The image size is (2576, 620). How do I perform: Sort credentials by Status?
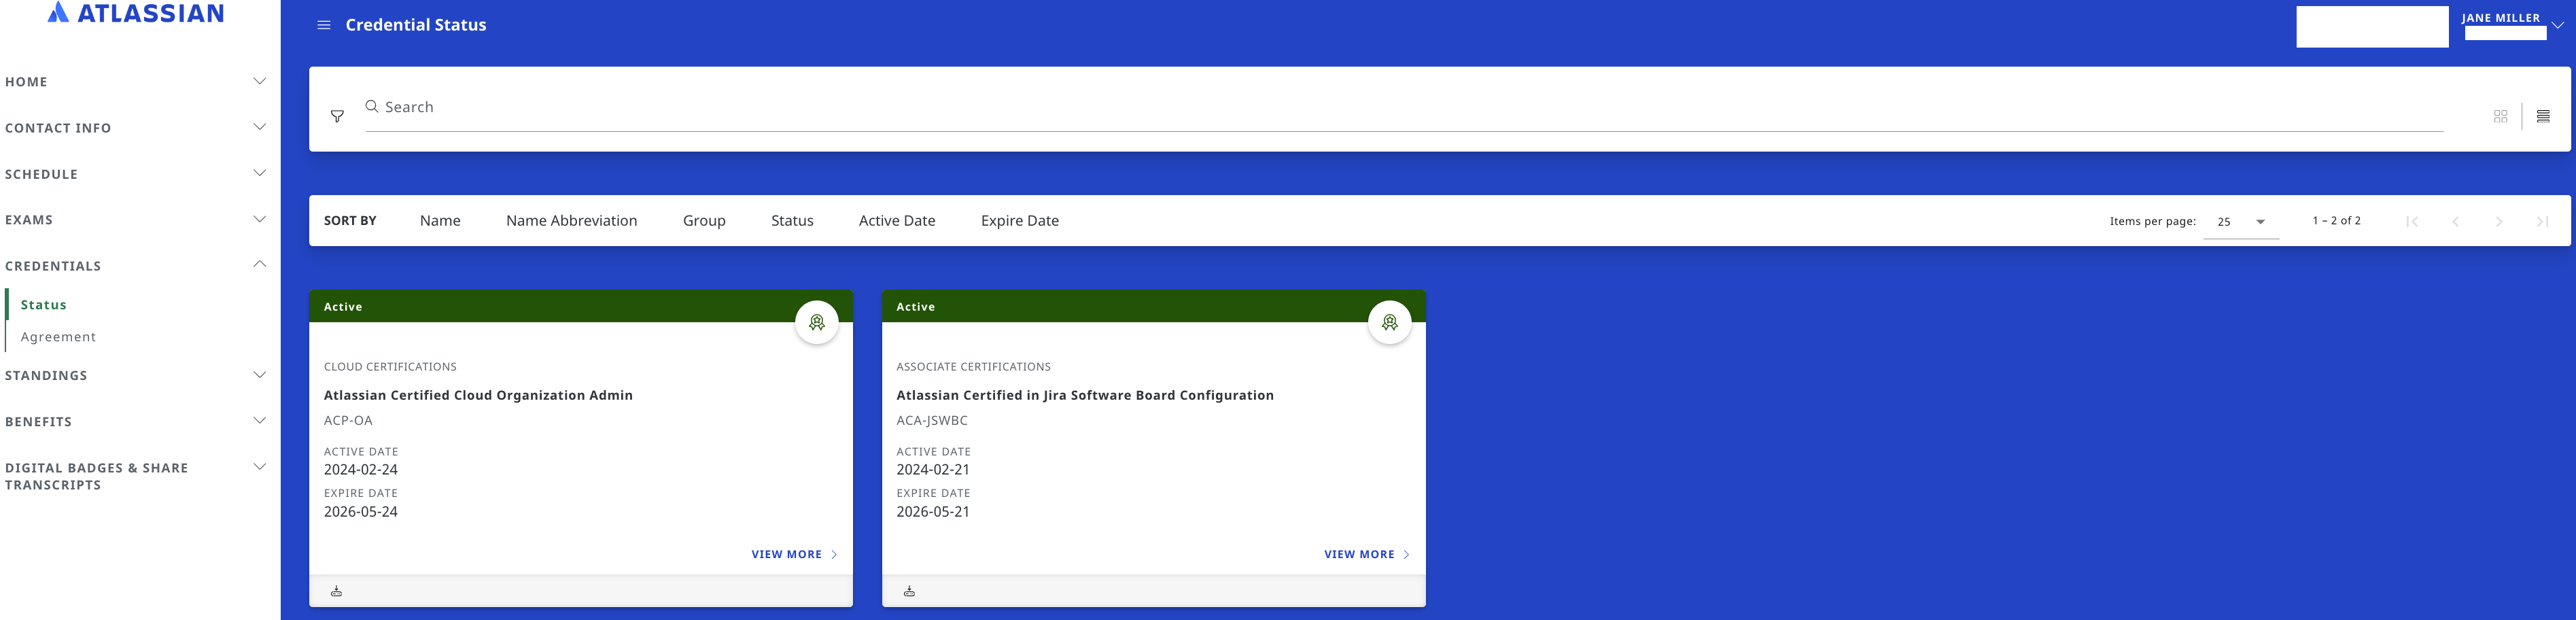(792, 221)
